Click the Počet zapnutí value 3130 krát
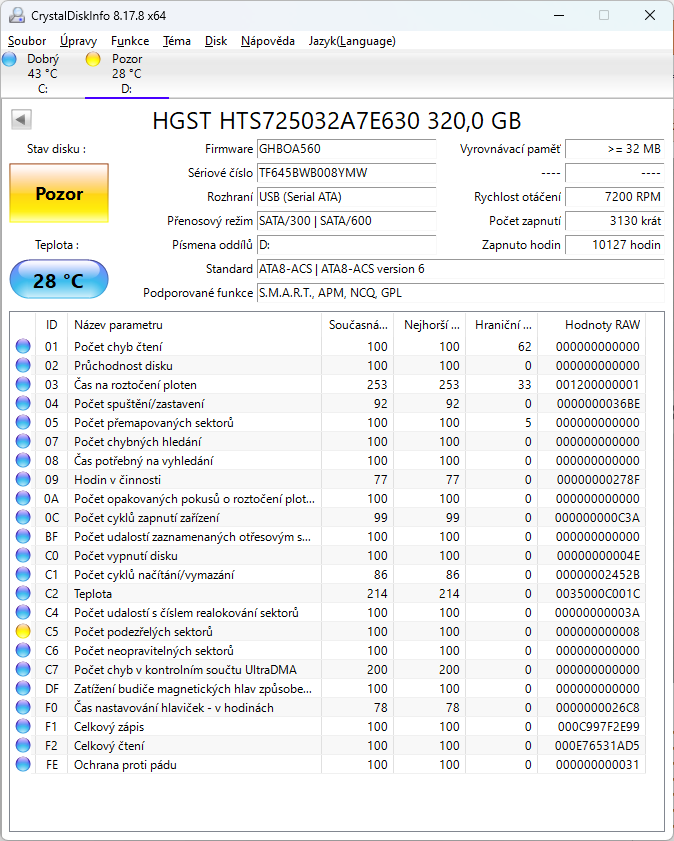The height and width of the screenshot is (841, 674). (x=615, y=220)
